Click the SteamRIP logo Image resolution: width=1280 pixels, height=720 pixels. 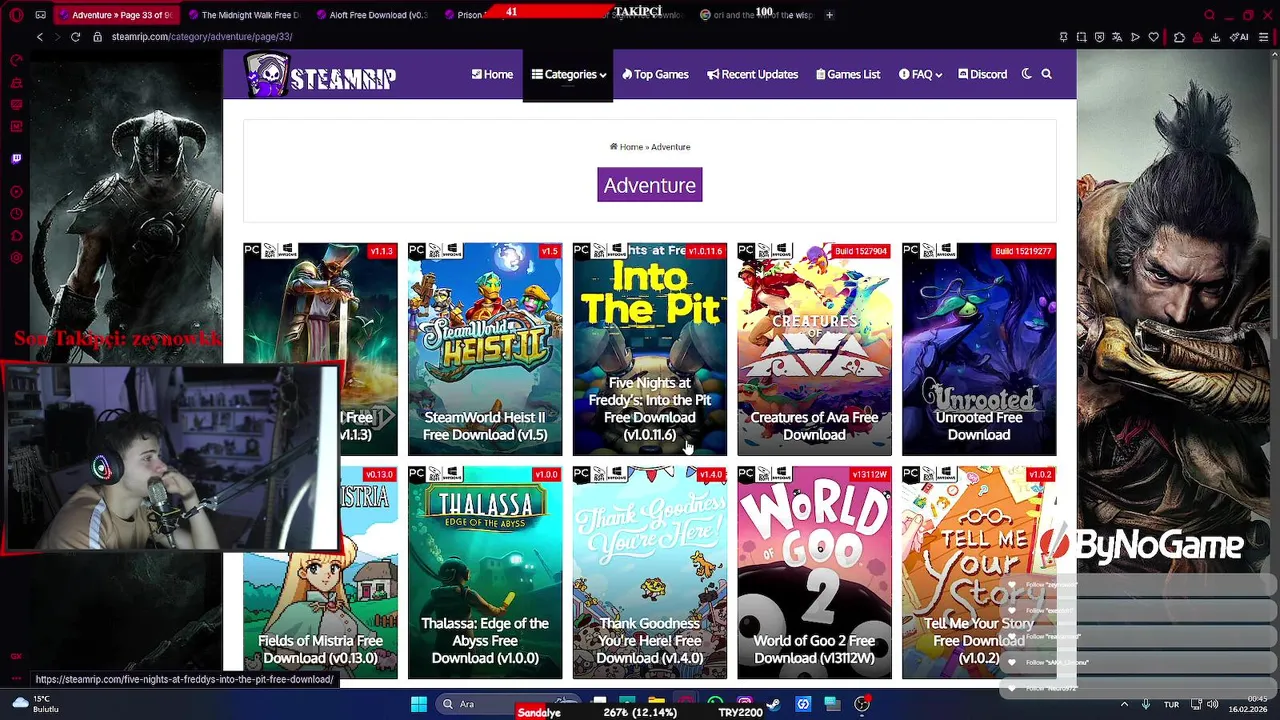point(320,75)
